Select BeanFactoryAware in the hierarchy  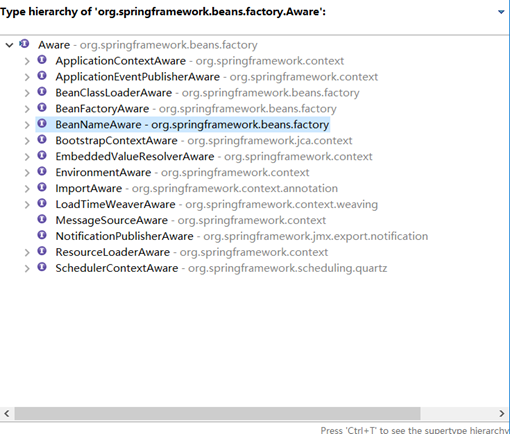tap(196, 109)
